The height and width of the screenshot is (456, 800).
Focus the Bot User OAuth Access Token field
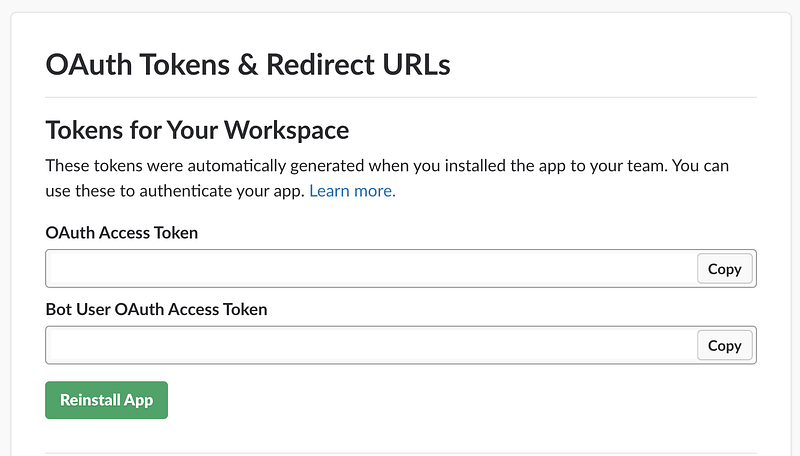tap(373, 345)
